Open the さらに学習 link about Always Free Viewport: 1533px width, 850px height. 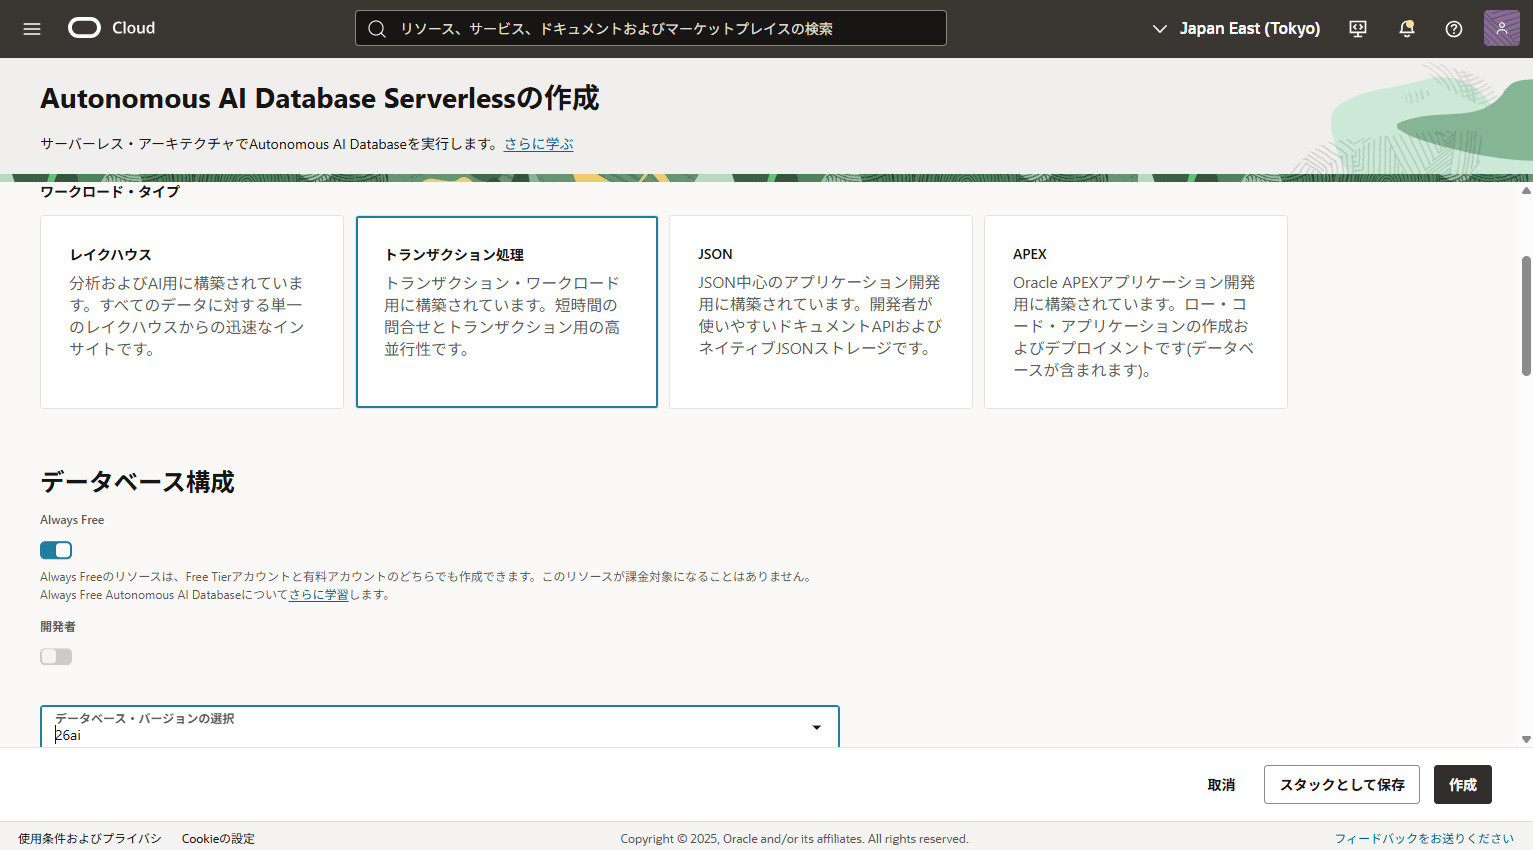tap(319, 595)
